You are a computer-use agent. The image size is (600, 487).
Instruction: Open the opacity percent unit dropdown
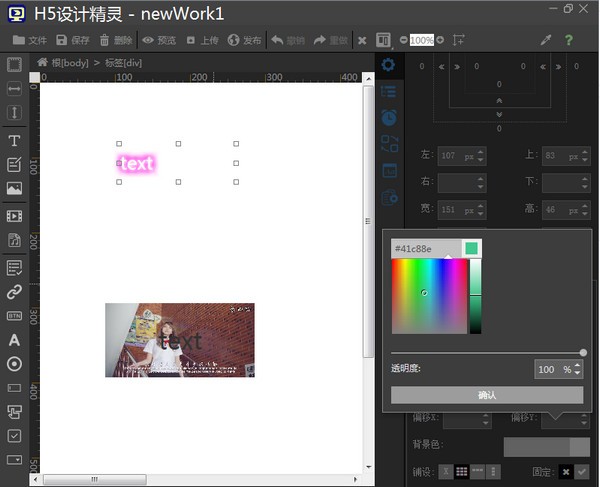(x=567, y=370)
